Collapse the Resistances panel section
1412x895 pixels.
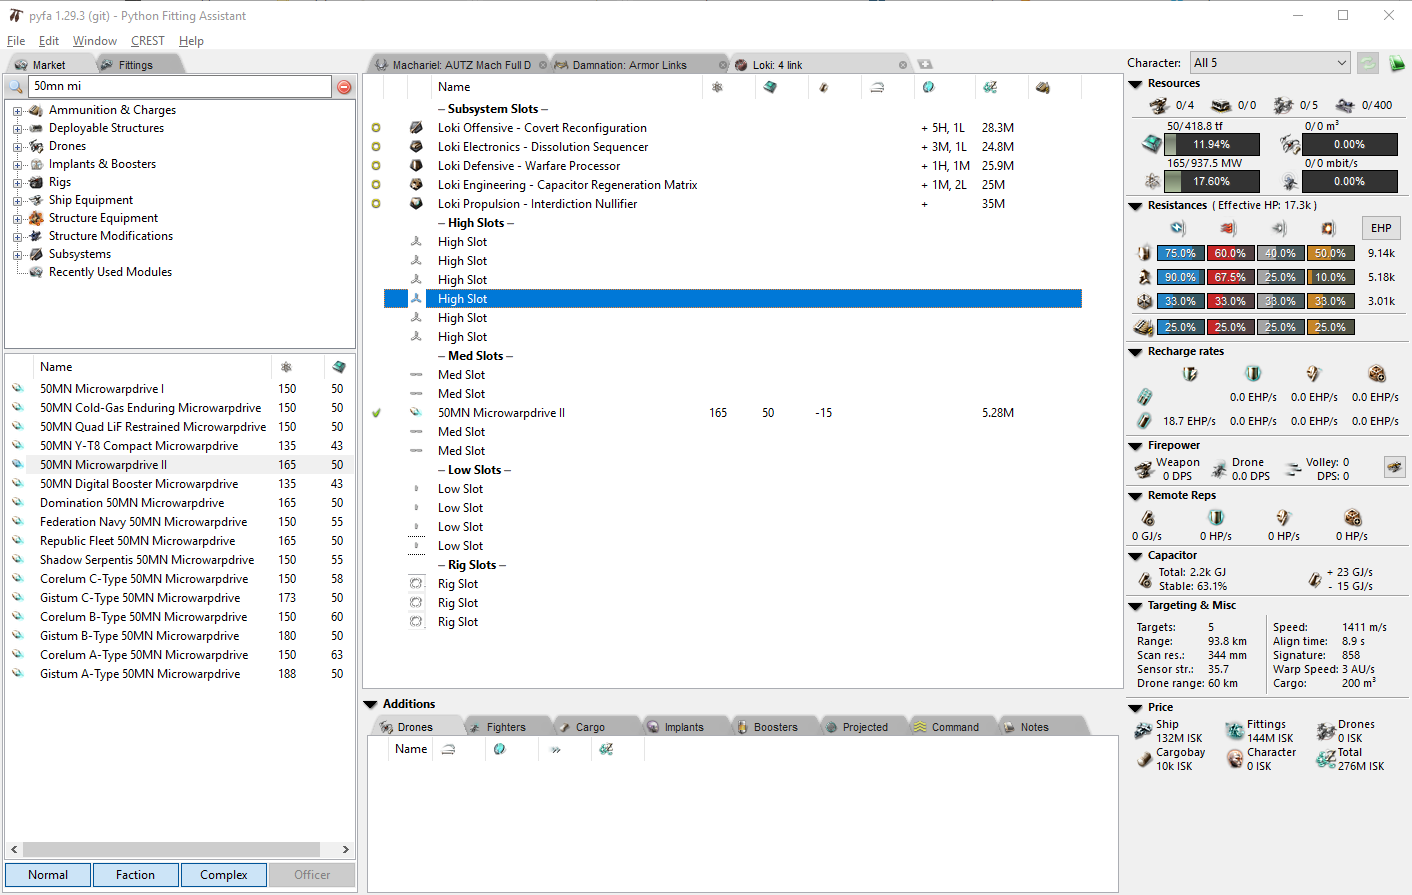(1135, 206)
